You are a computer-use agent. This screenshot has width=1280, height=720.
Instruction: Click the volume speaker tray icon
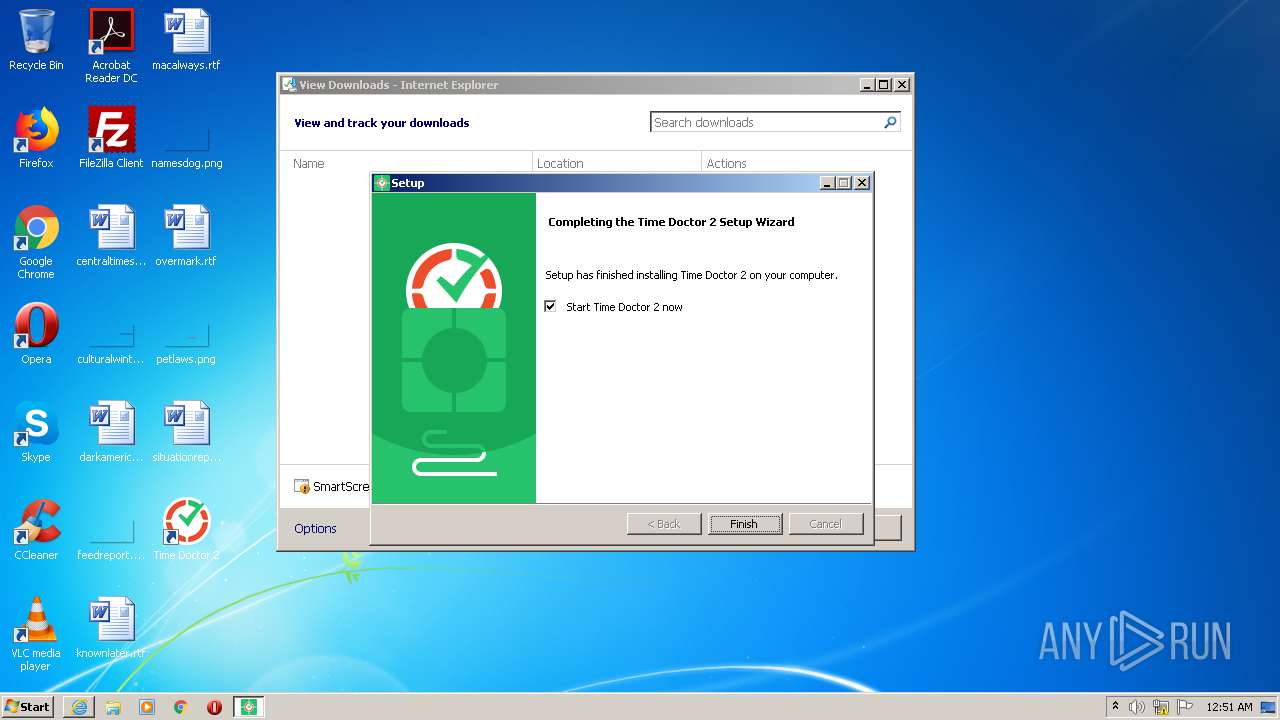(x=1137, y=707)
